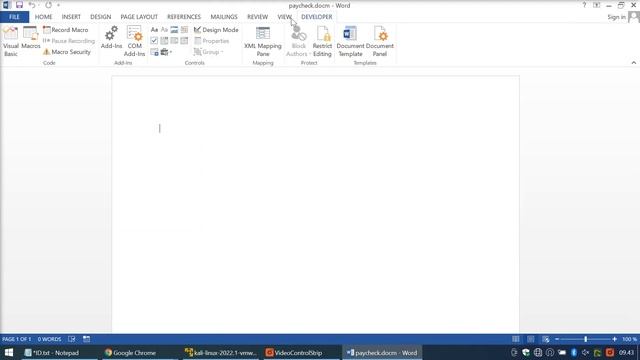
Task: Insert a Rich Text content control
Action: coord(154,30)
